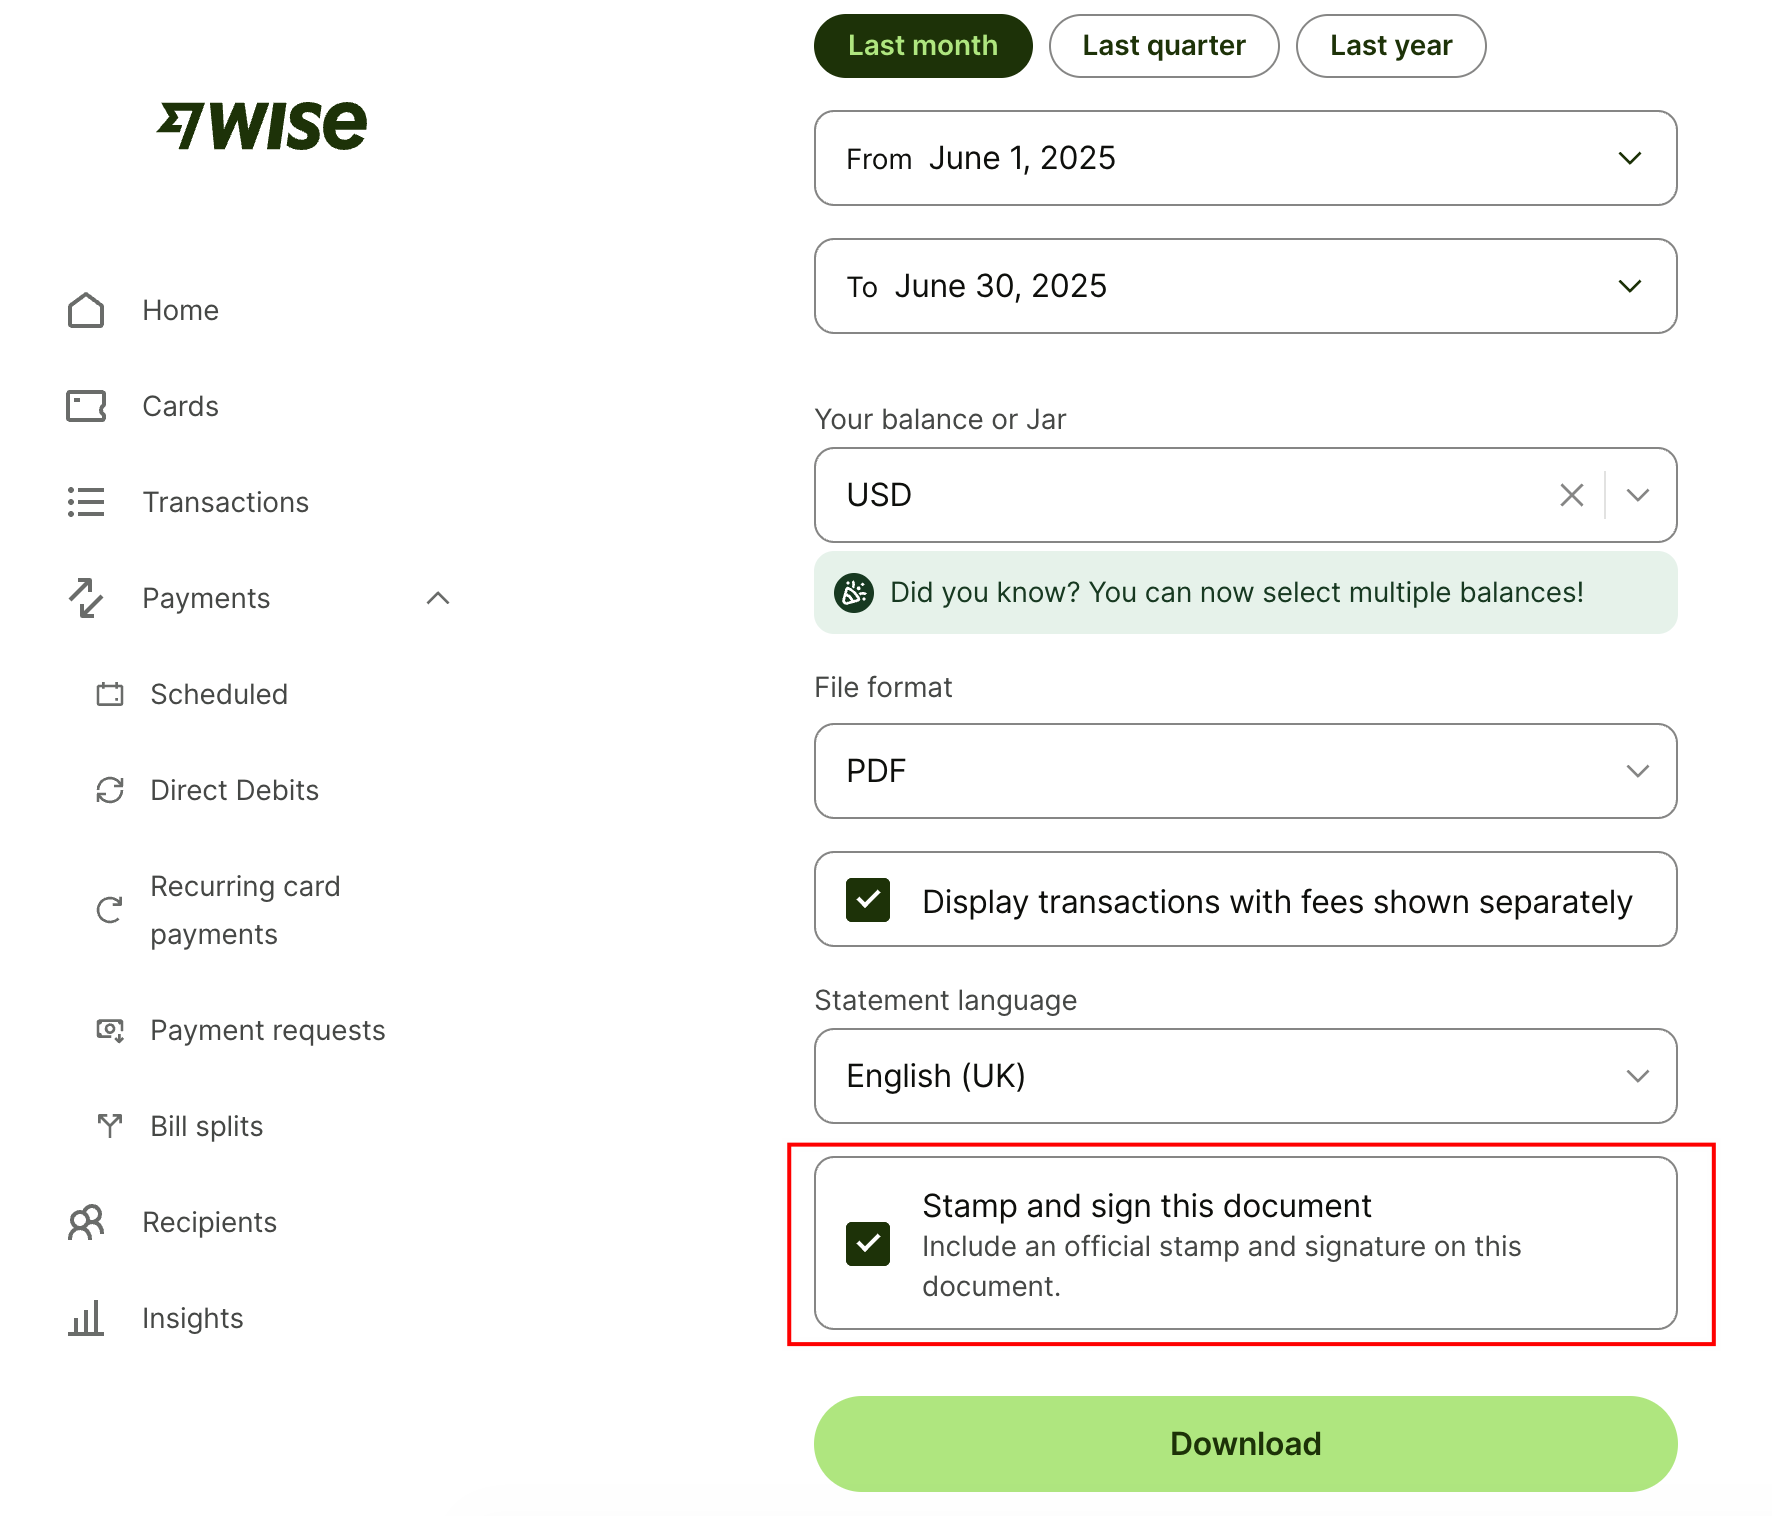
Task: Click the Bill splits fork icon
Action: click(x=110, y=1126)
